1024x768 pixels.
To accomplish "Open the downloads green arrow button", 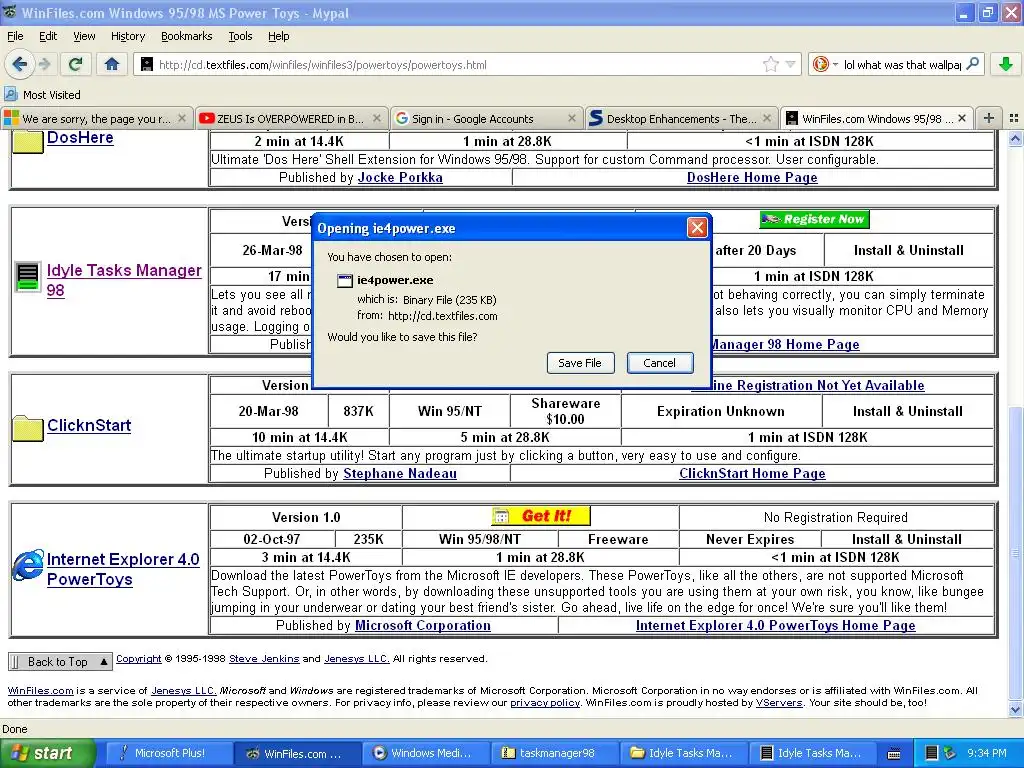I will coord(1006,64).
